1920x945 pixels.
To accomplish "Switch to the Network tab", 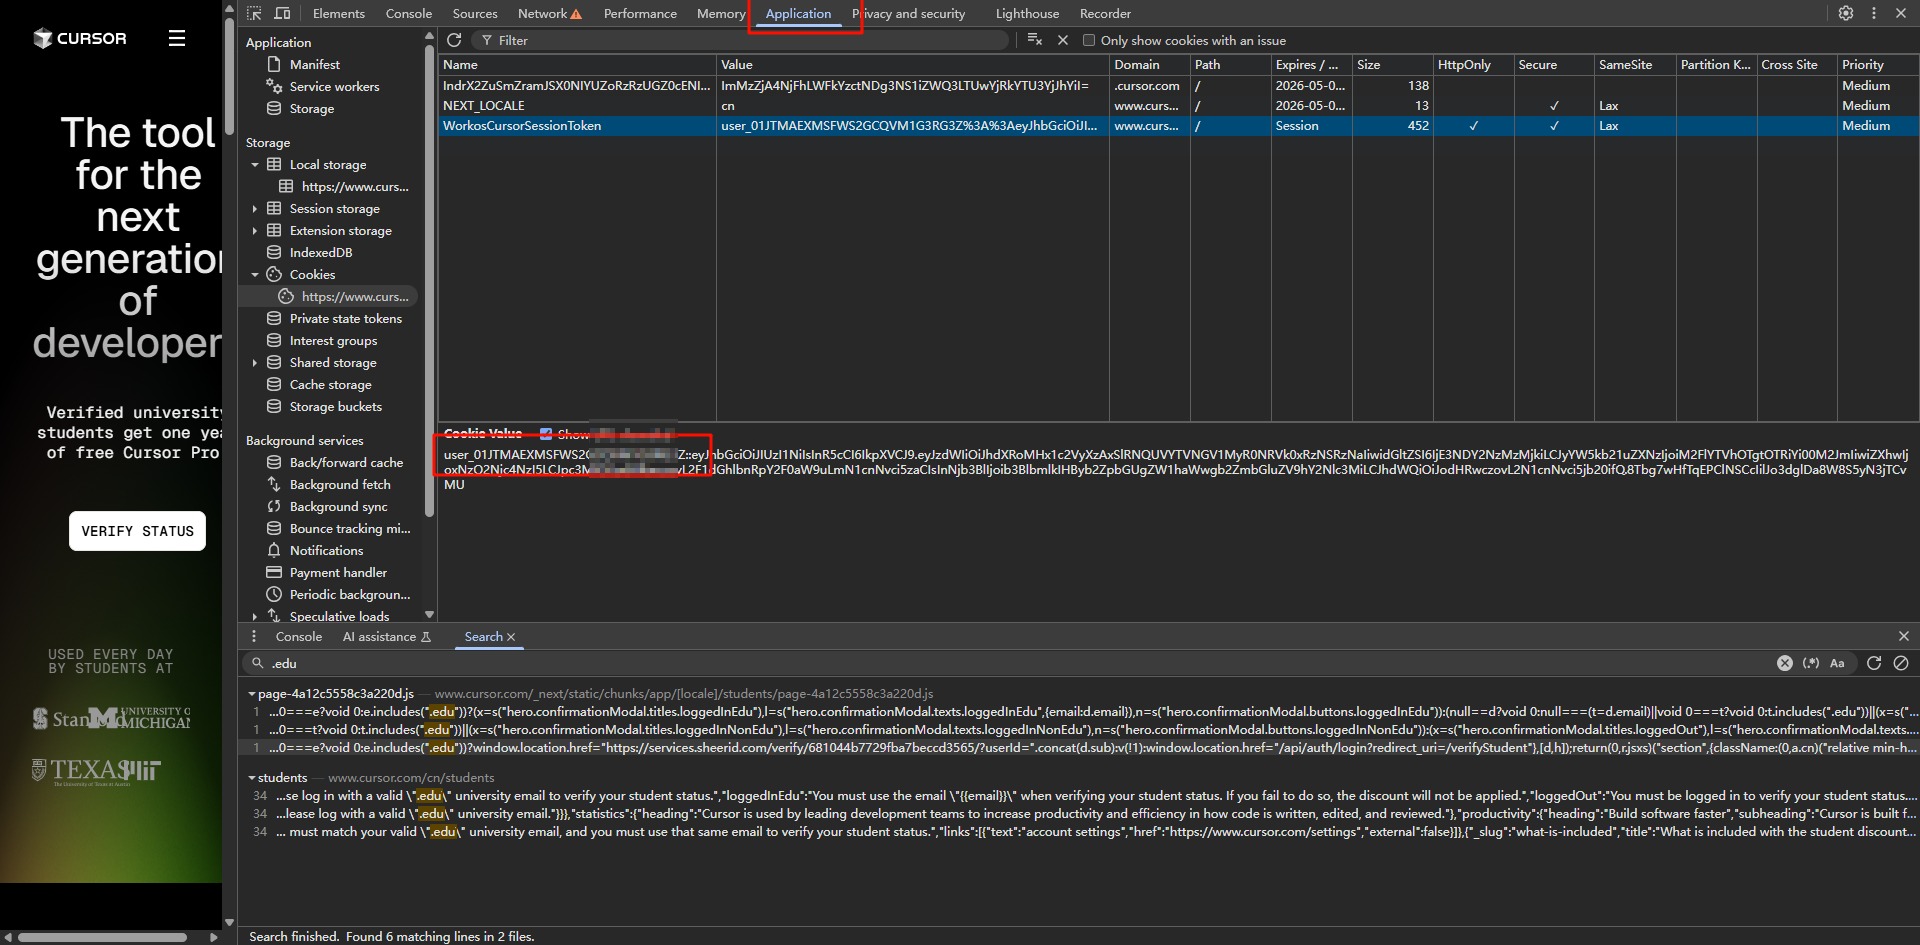I will 542,13.
